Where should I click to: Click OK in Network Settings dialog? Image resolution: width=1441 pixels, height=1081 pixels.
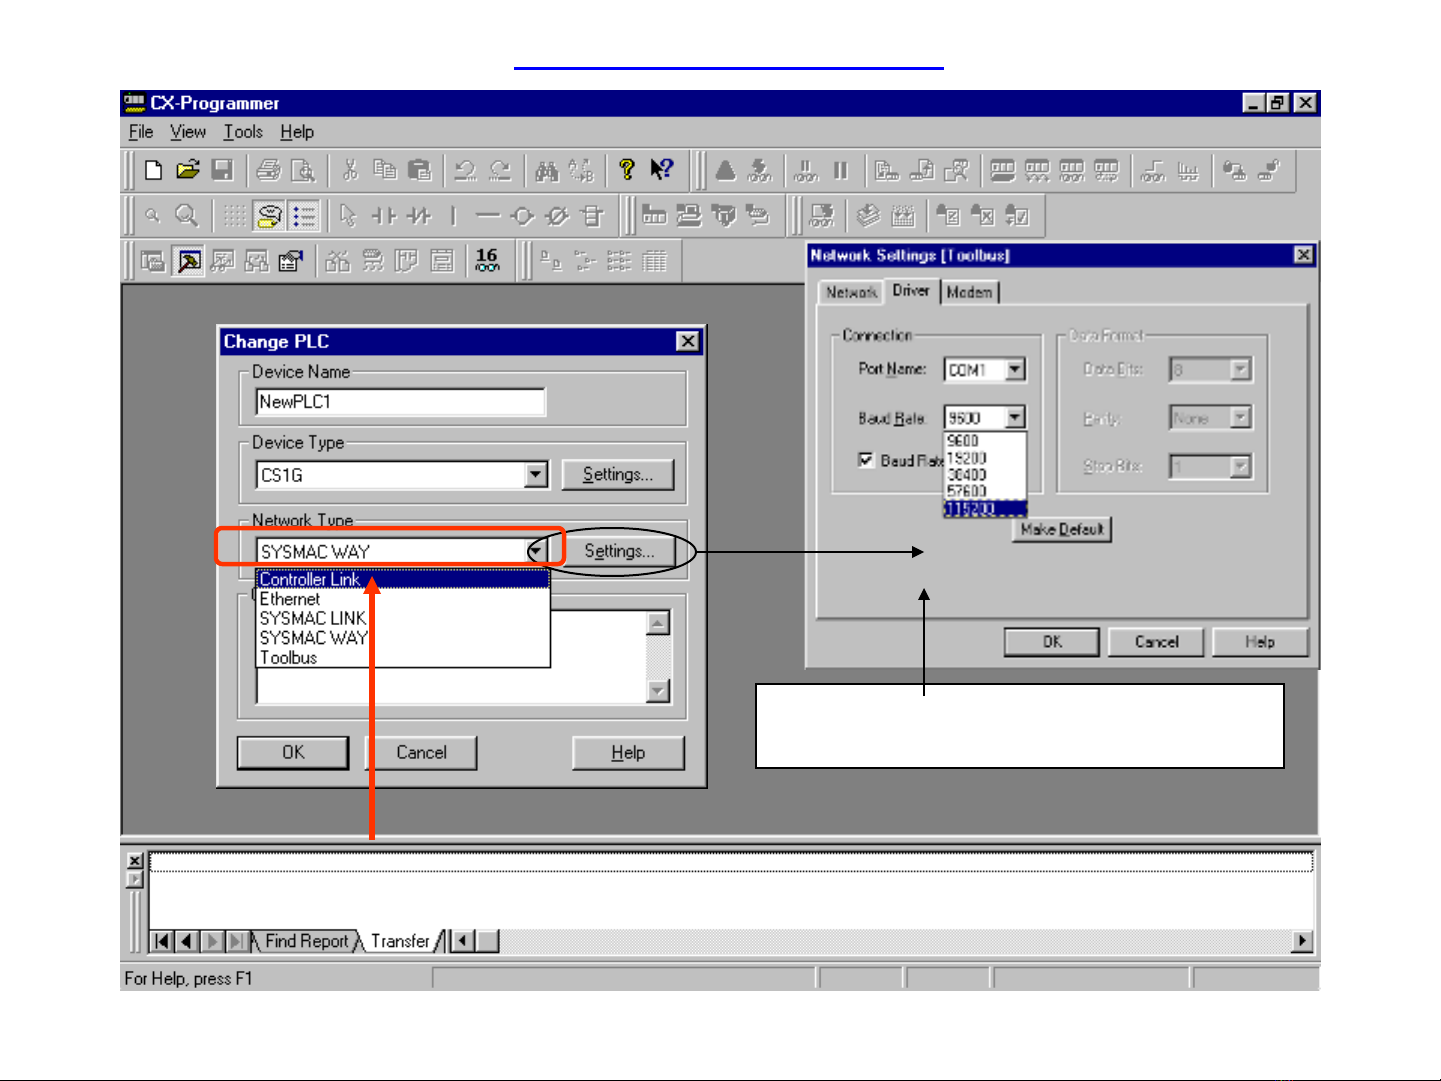coord(1052,642)
